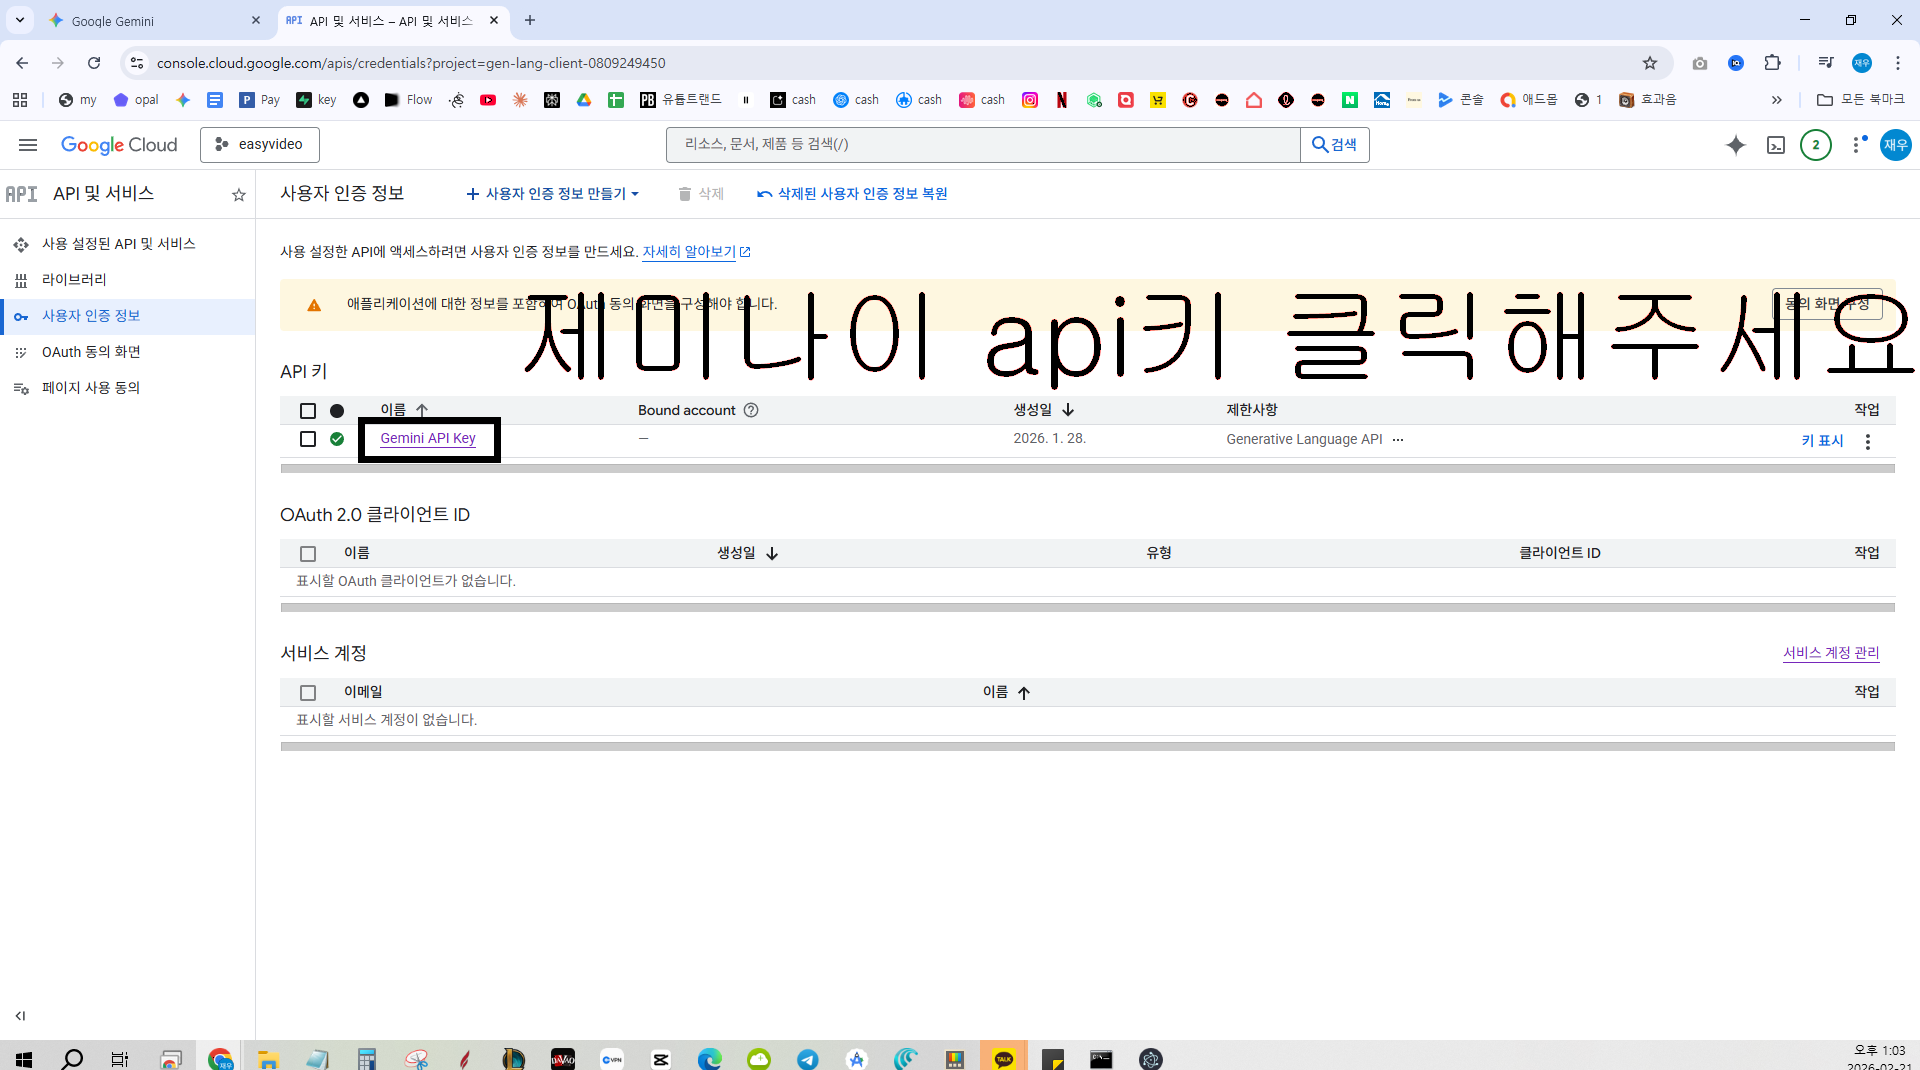The image size is (1920, 1070).
Task: Activate Cloud Shell terminal icon
Action: point(1776,145)
